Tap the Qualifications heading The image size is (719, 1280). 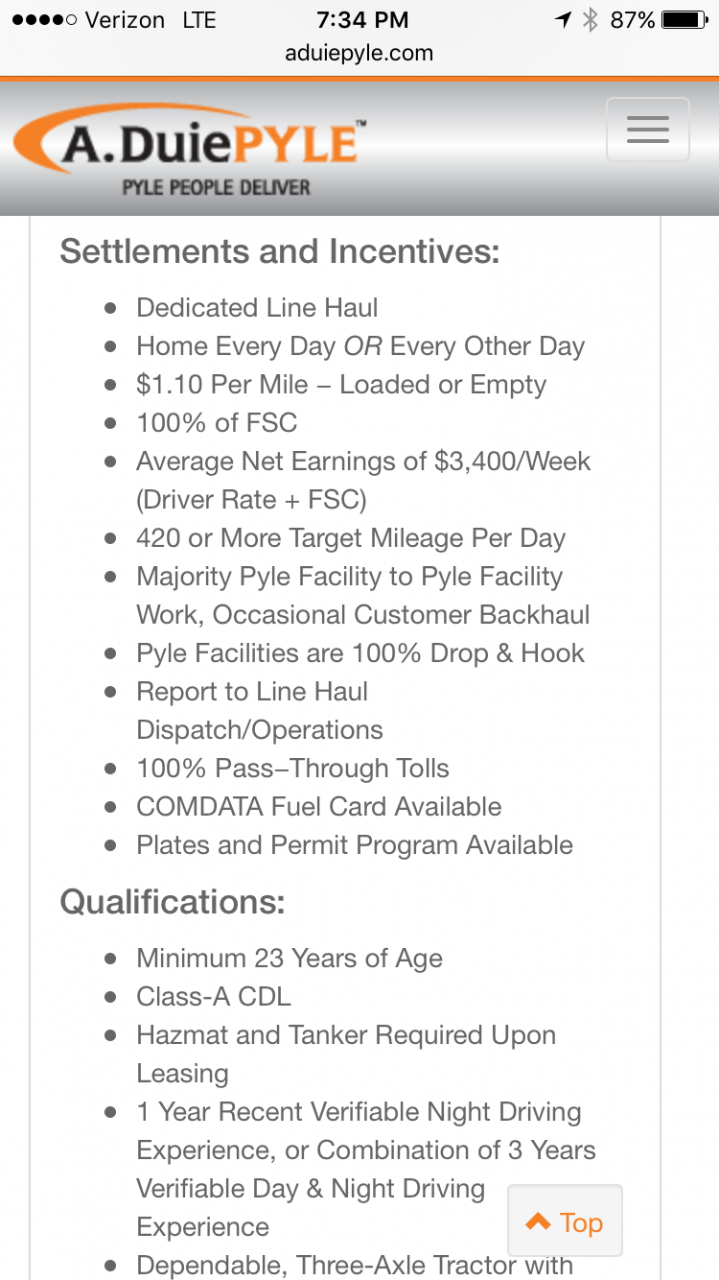[172, 902]
